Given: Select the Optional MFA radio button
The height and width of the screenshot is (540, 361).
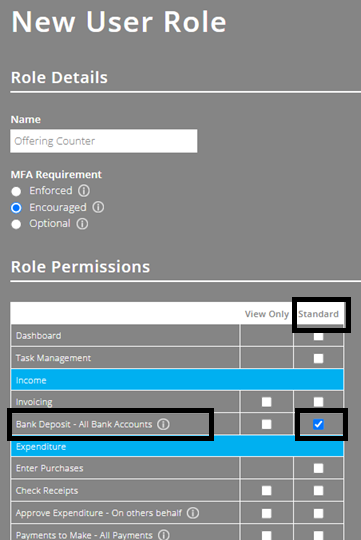Looking at the screenshot, I should pos(16,224).
